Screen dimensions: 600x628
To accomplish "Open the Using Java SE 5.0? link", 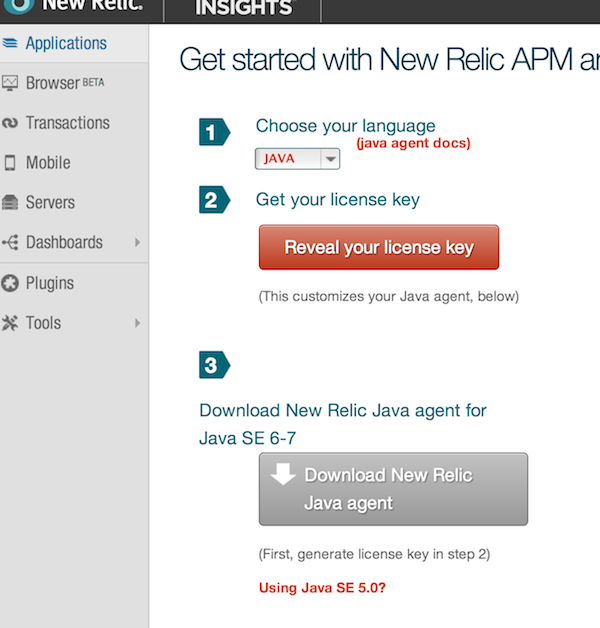I will (x=322, y=588).
